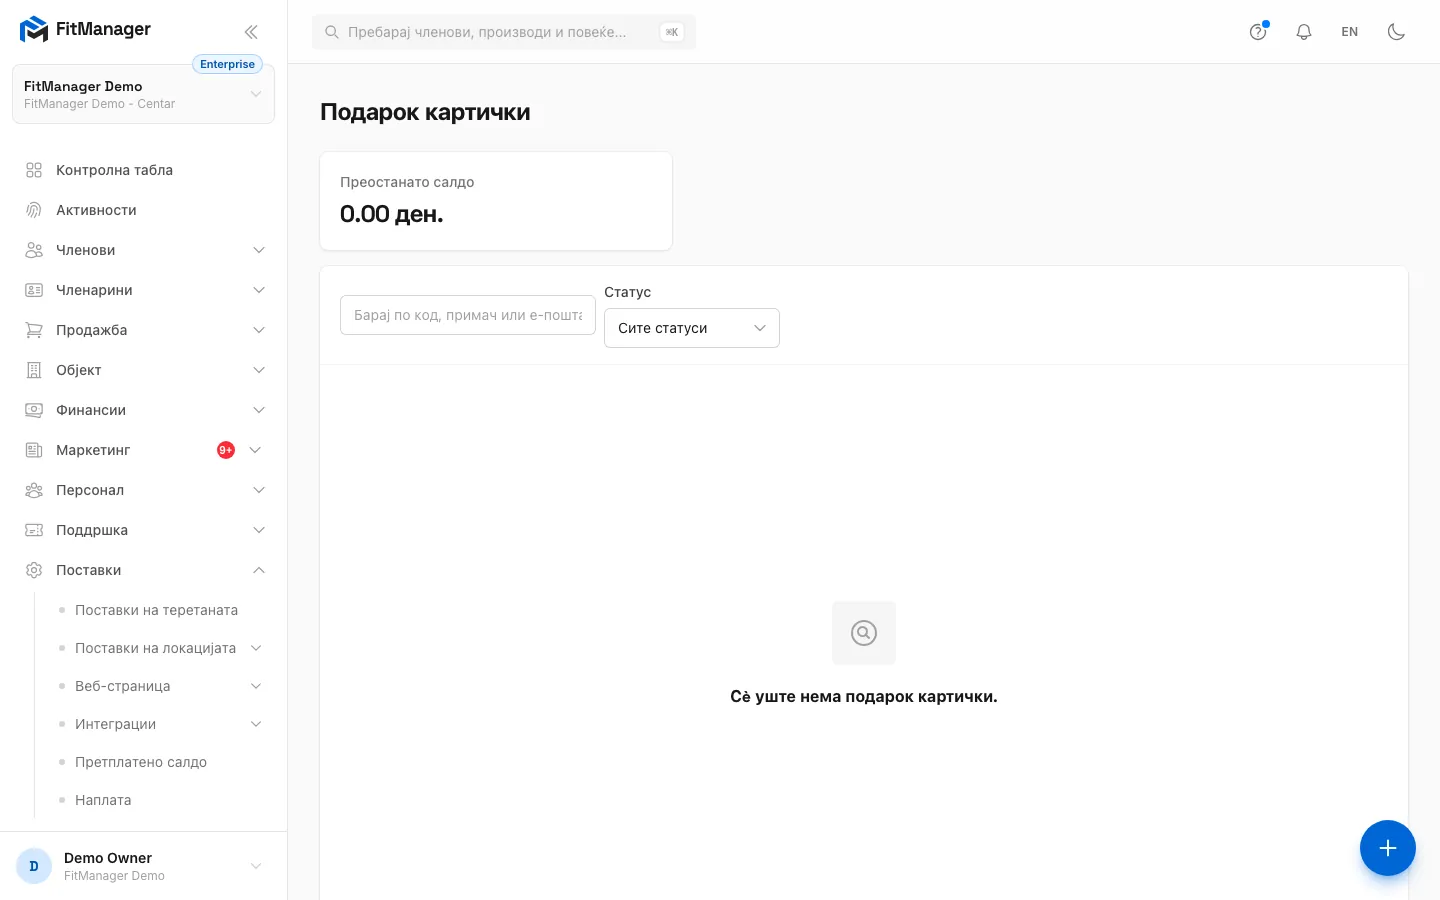Click the Demo Owner avatar

[34, 866]
